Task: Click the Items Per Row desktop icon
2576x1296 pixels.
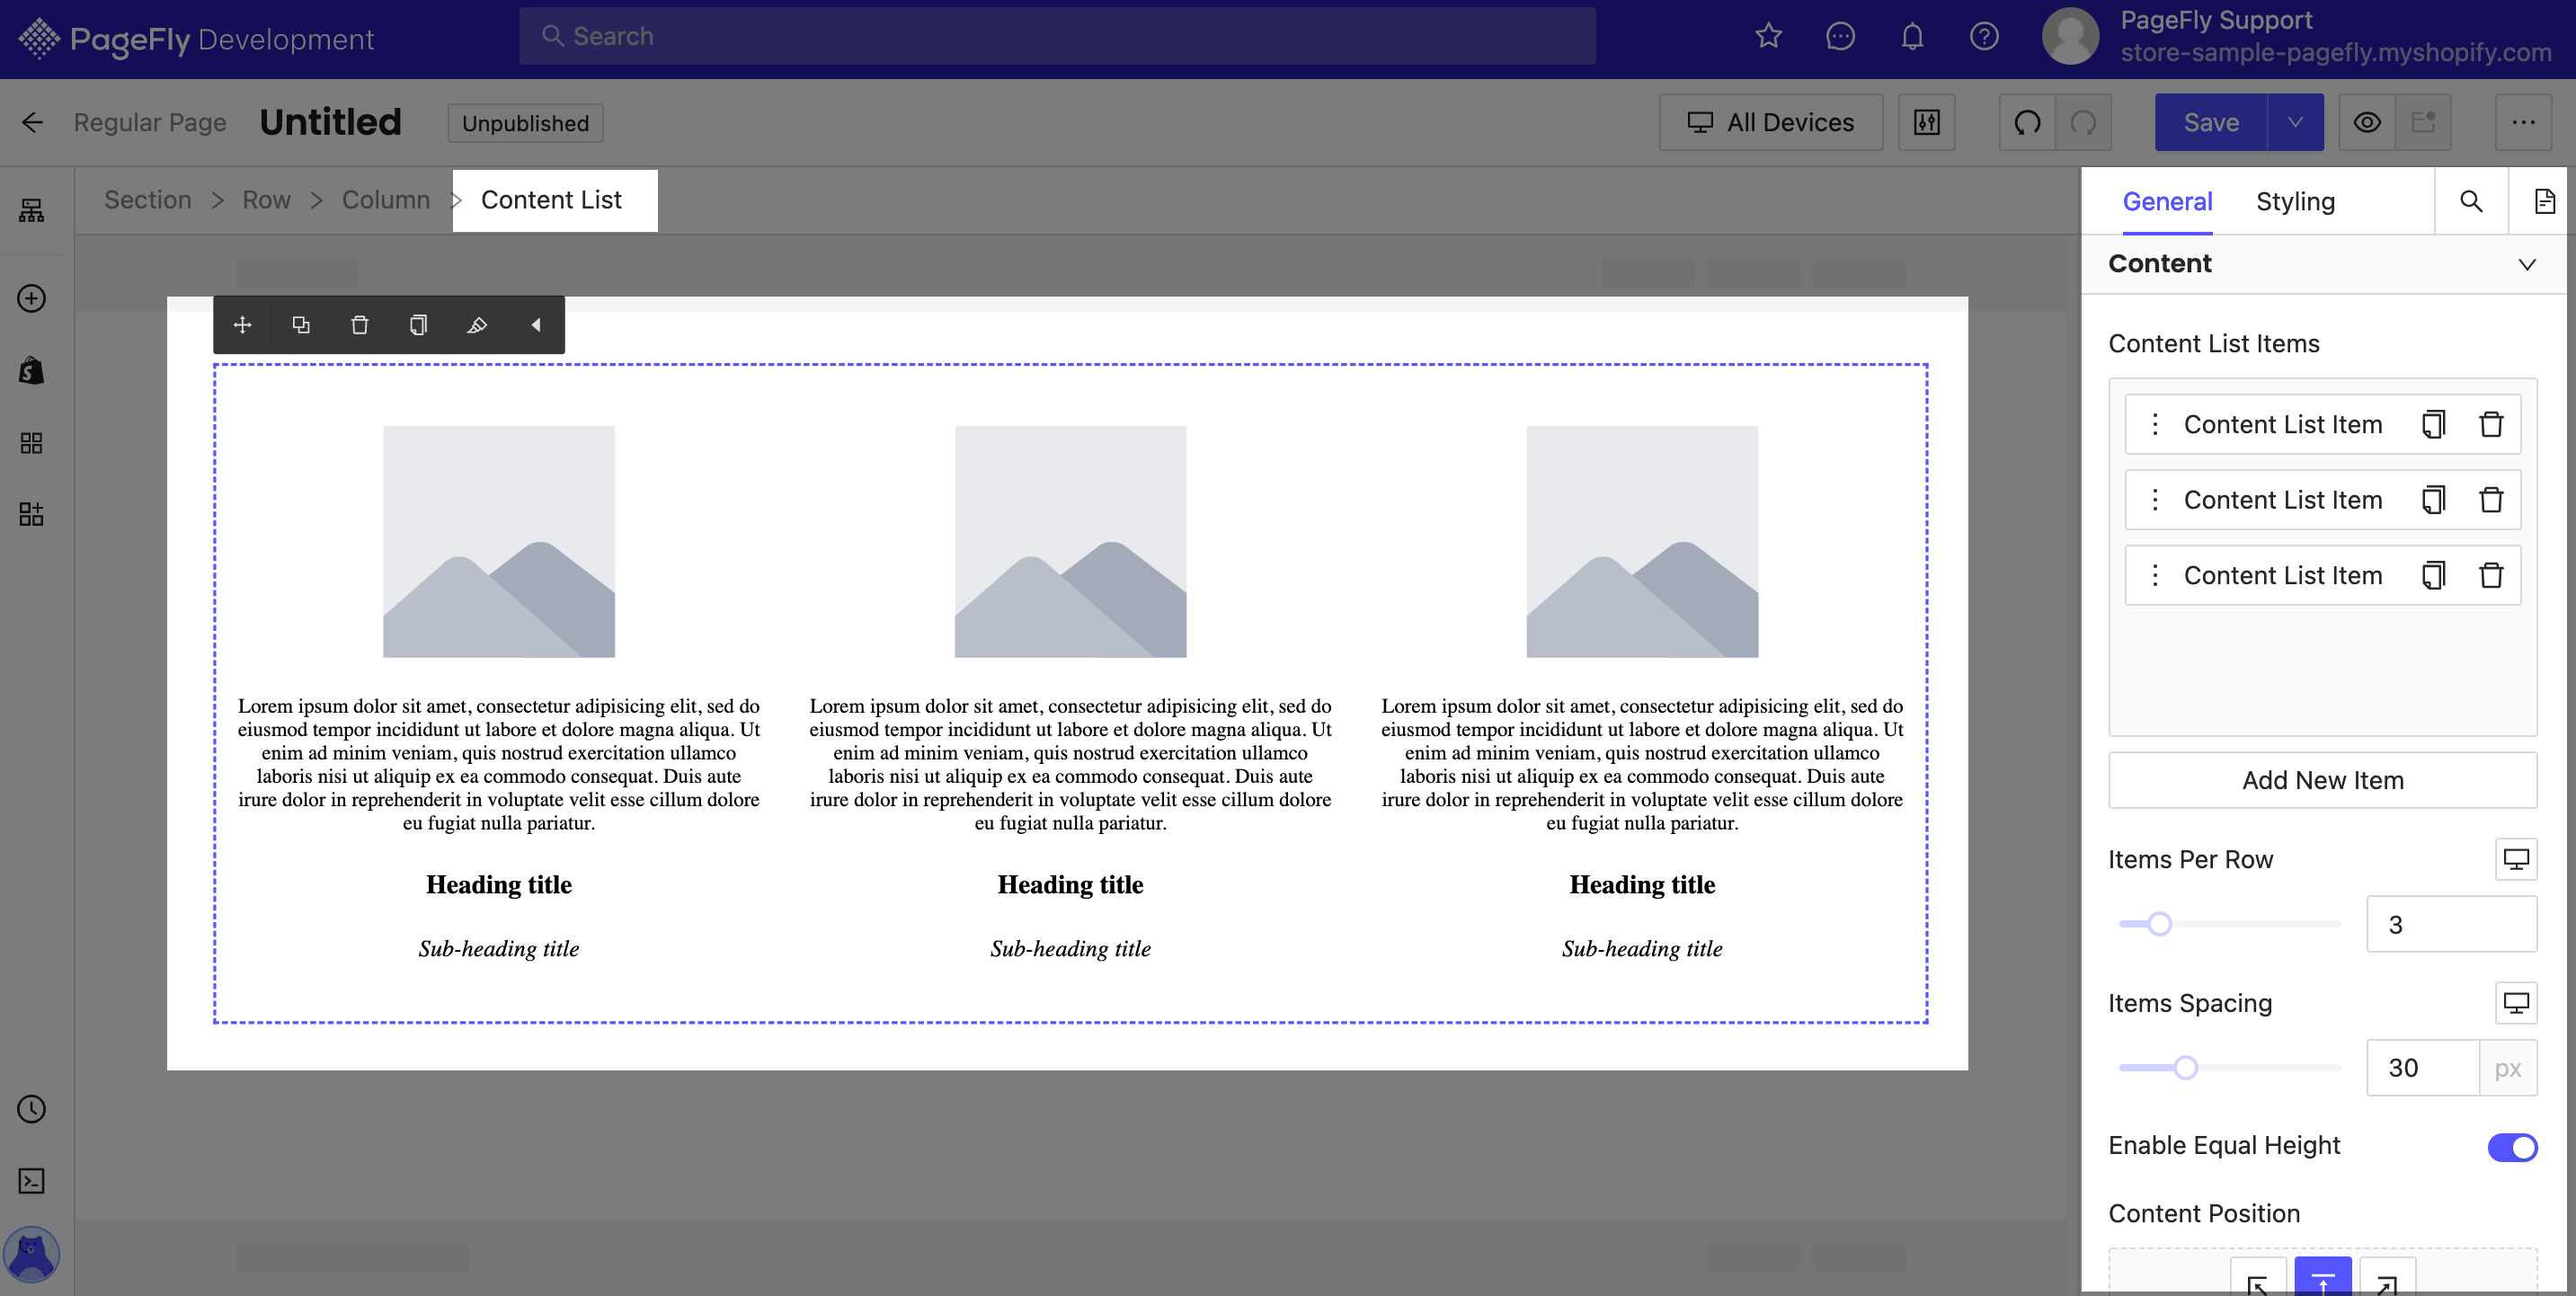Action: click(2518, 859)
